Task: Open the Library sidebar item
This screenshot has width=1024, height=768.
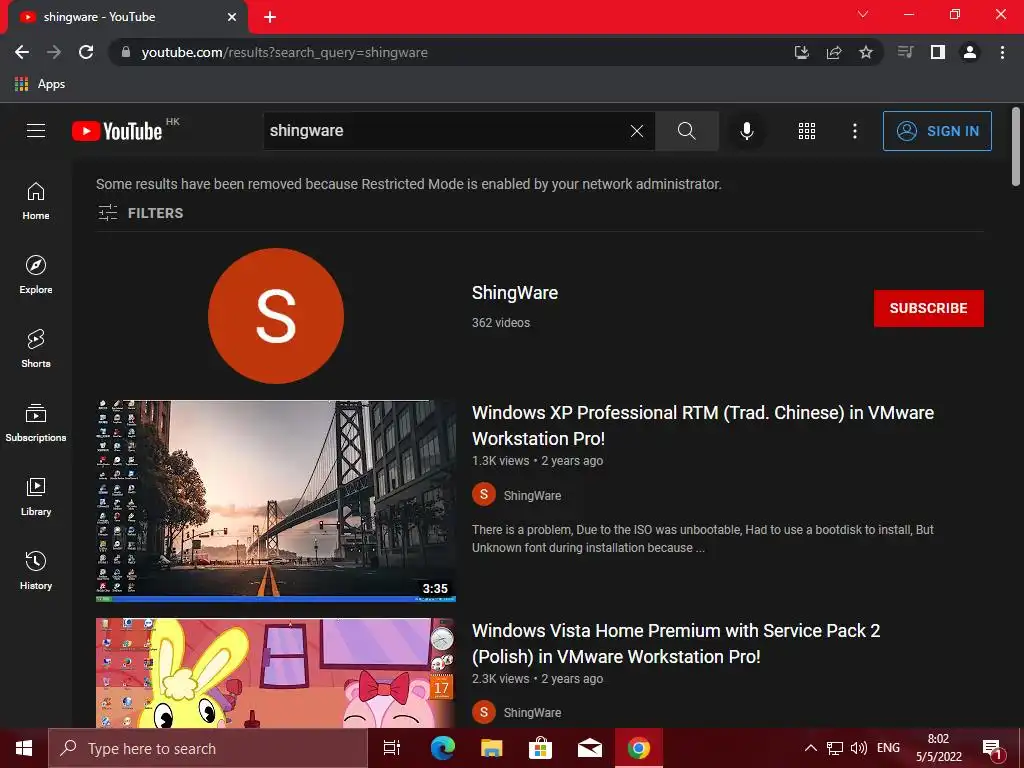Action: pos(36,497)
